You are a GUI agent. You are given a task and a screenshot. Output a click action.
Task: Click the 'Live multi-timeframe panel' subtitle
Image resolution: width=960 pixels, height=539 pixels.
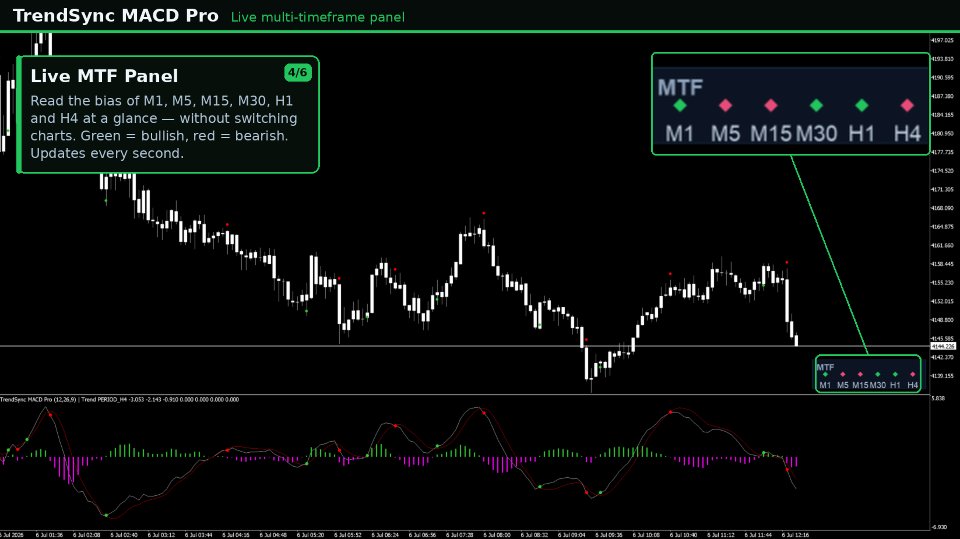pyautogui.click(x=318, y=17)
